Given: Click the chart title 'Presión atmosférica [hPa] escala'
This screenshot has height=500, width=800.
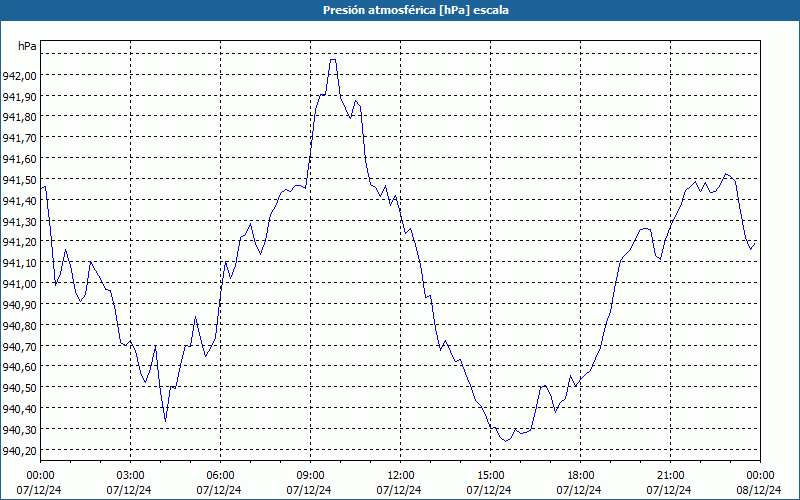Looking at the screenshot, I should [x=416, y=10].
